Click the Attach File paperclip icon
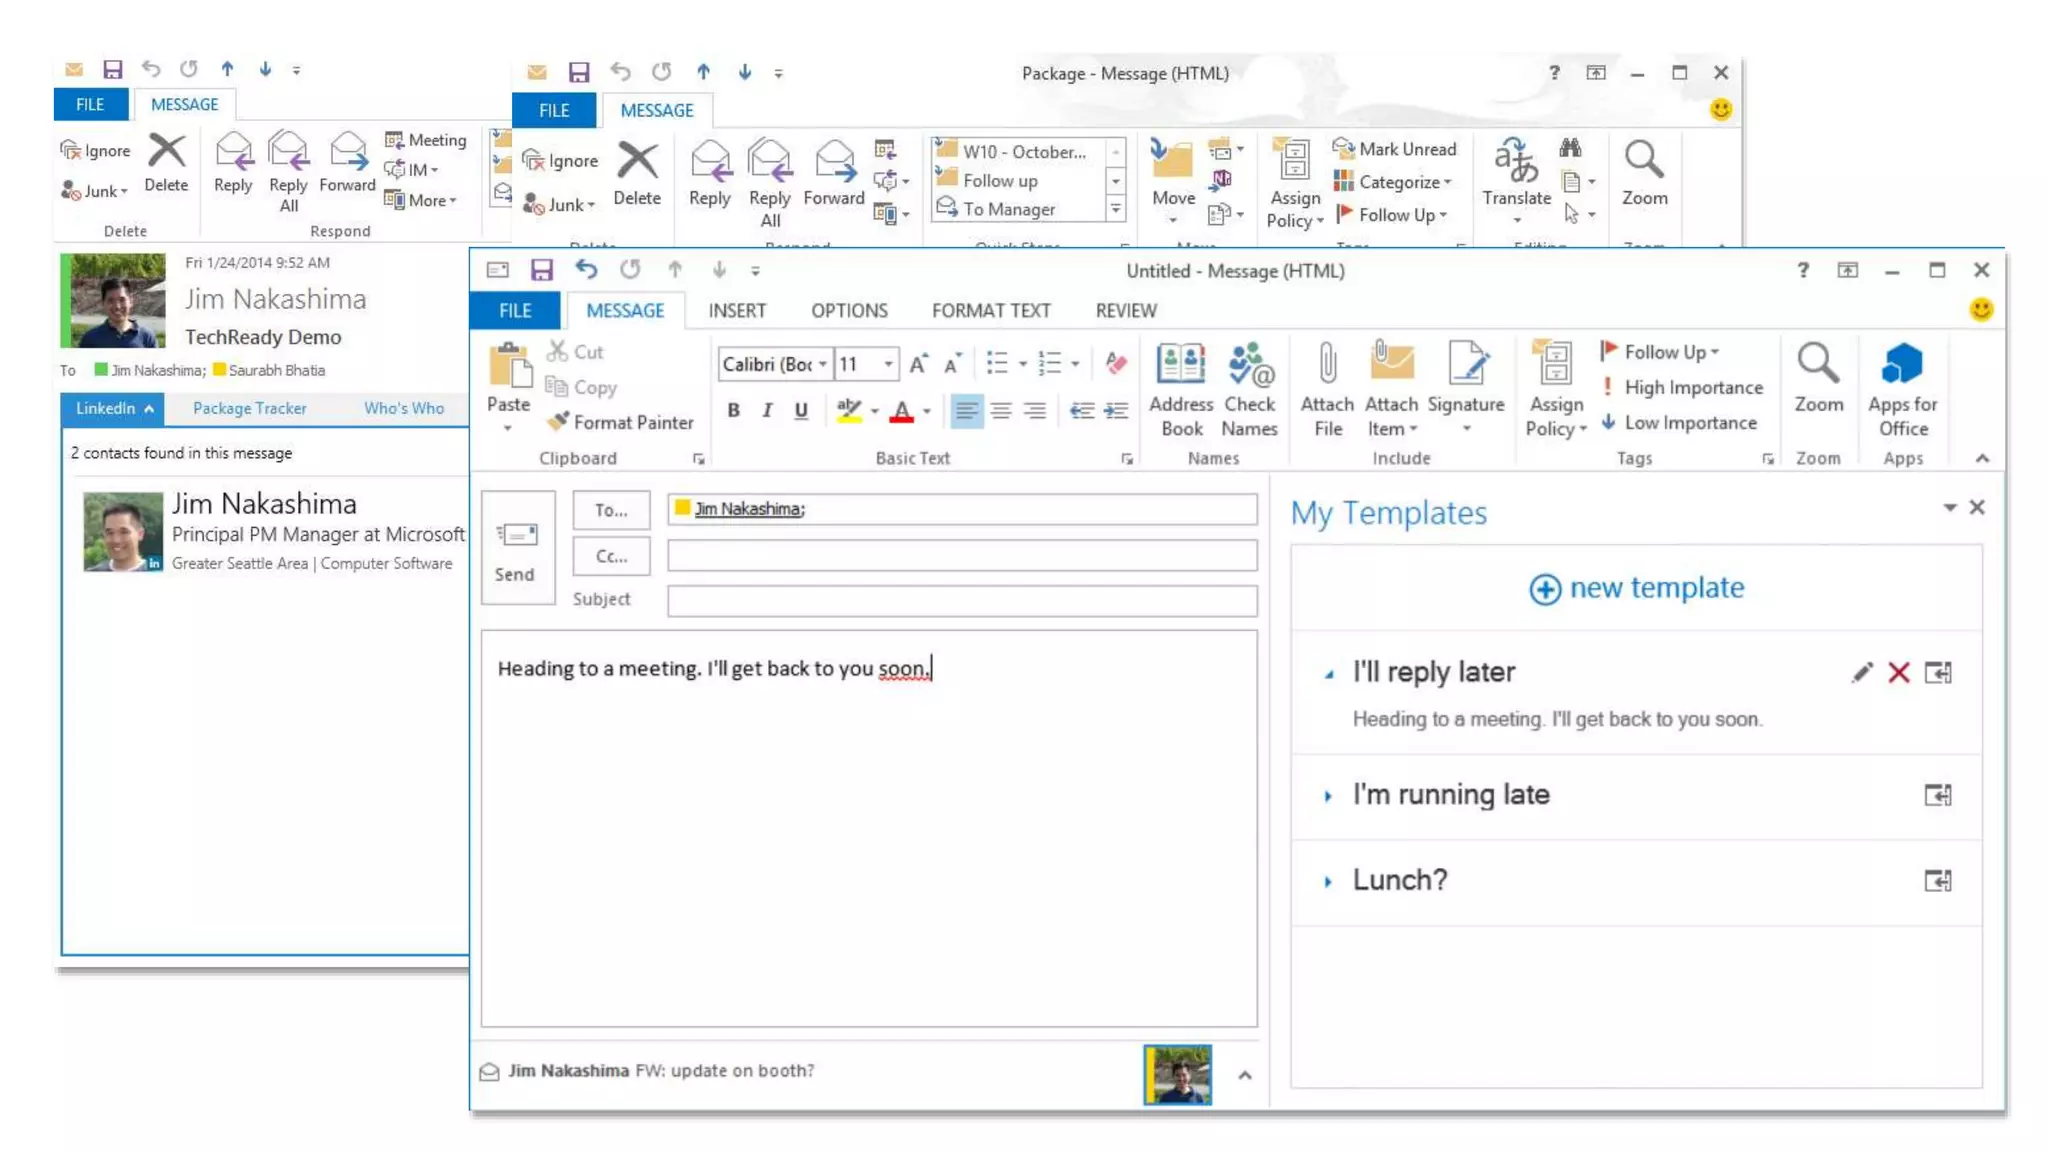 pos(1327,365)
